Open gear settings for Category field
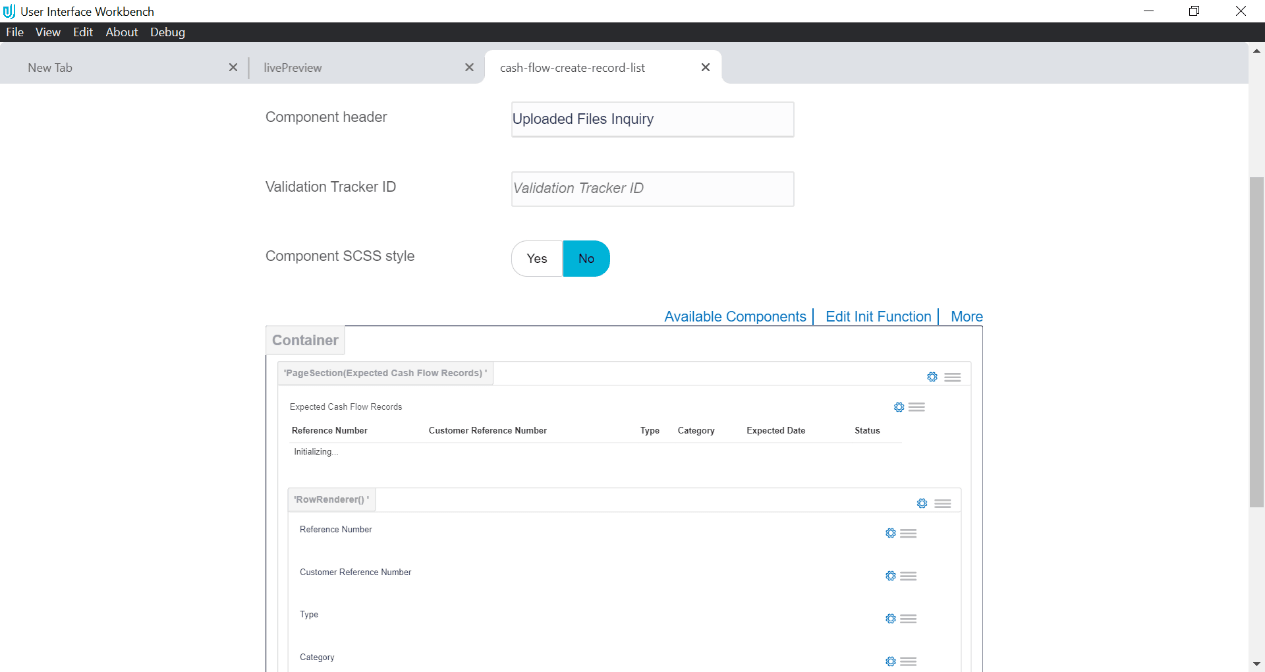Image resolution: width=1265 pixels, height=672 pixels. click(890, 661)
